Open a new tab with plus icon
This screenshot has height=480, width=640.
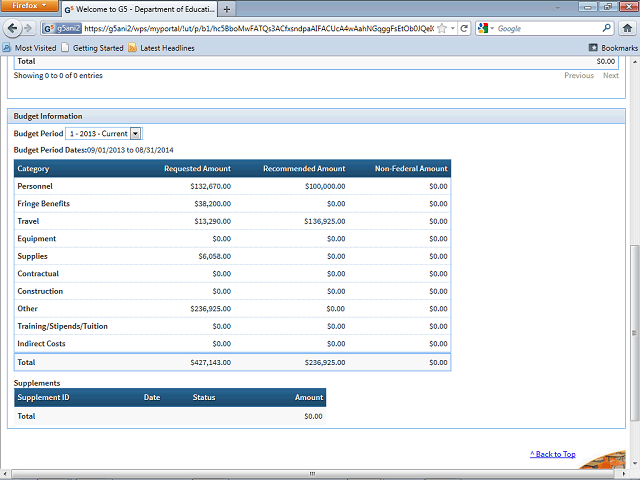(227, 9)
